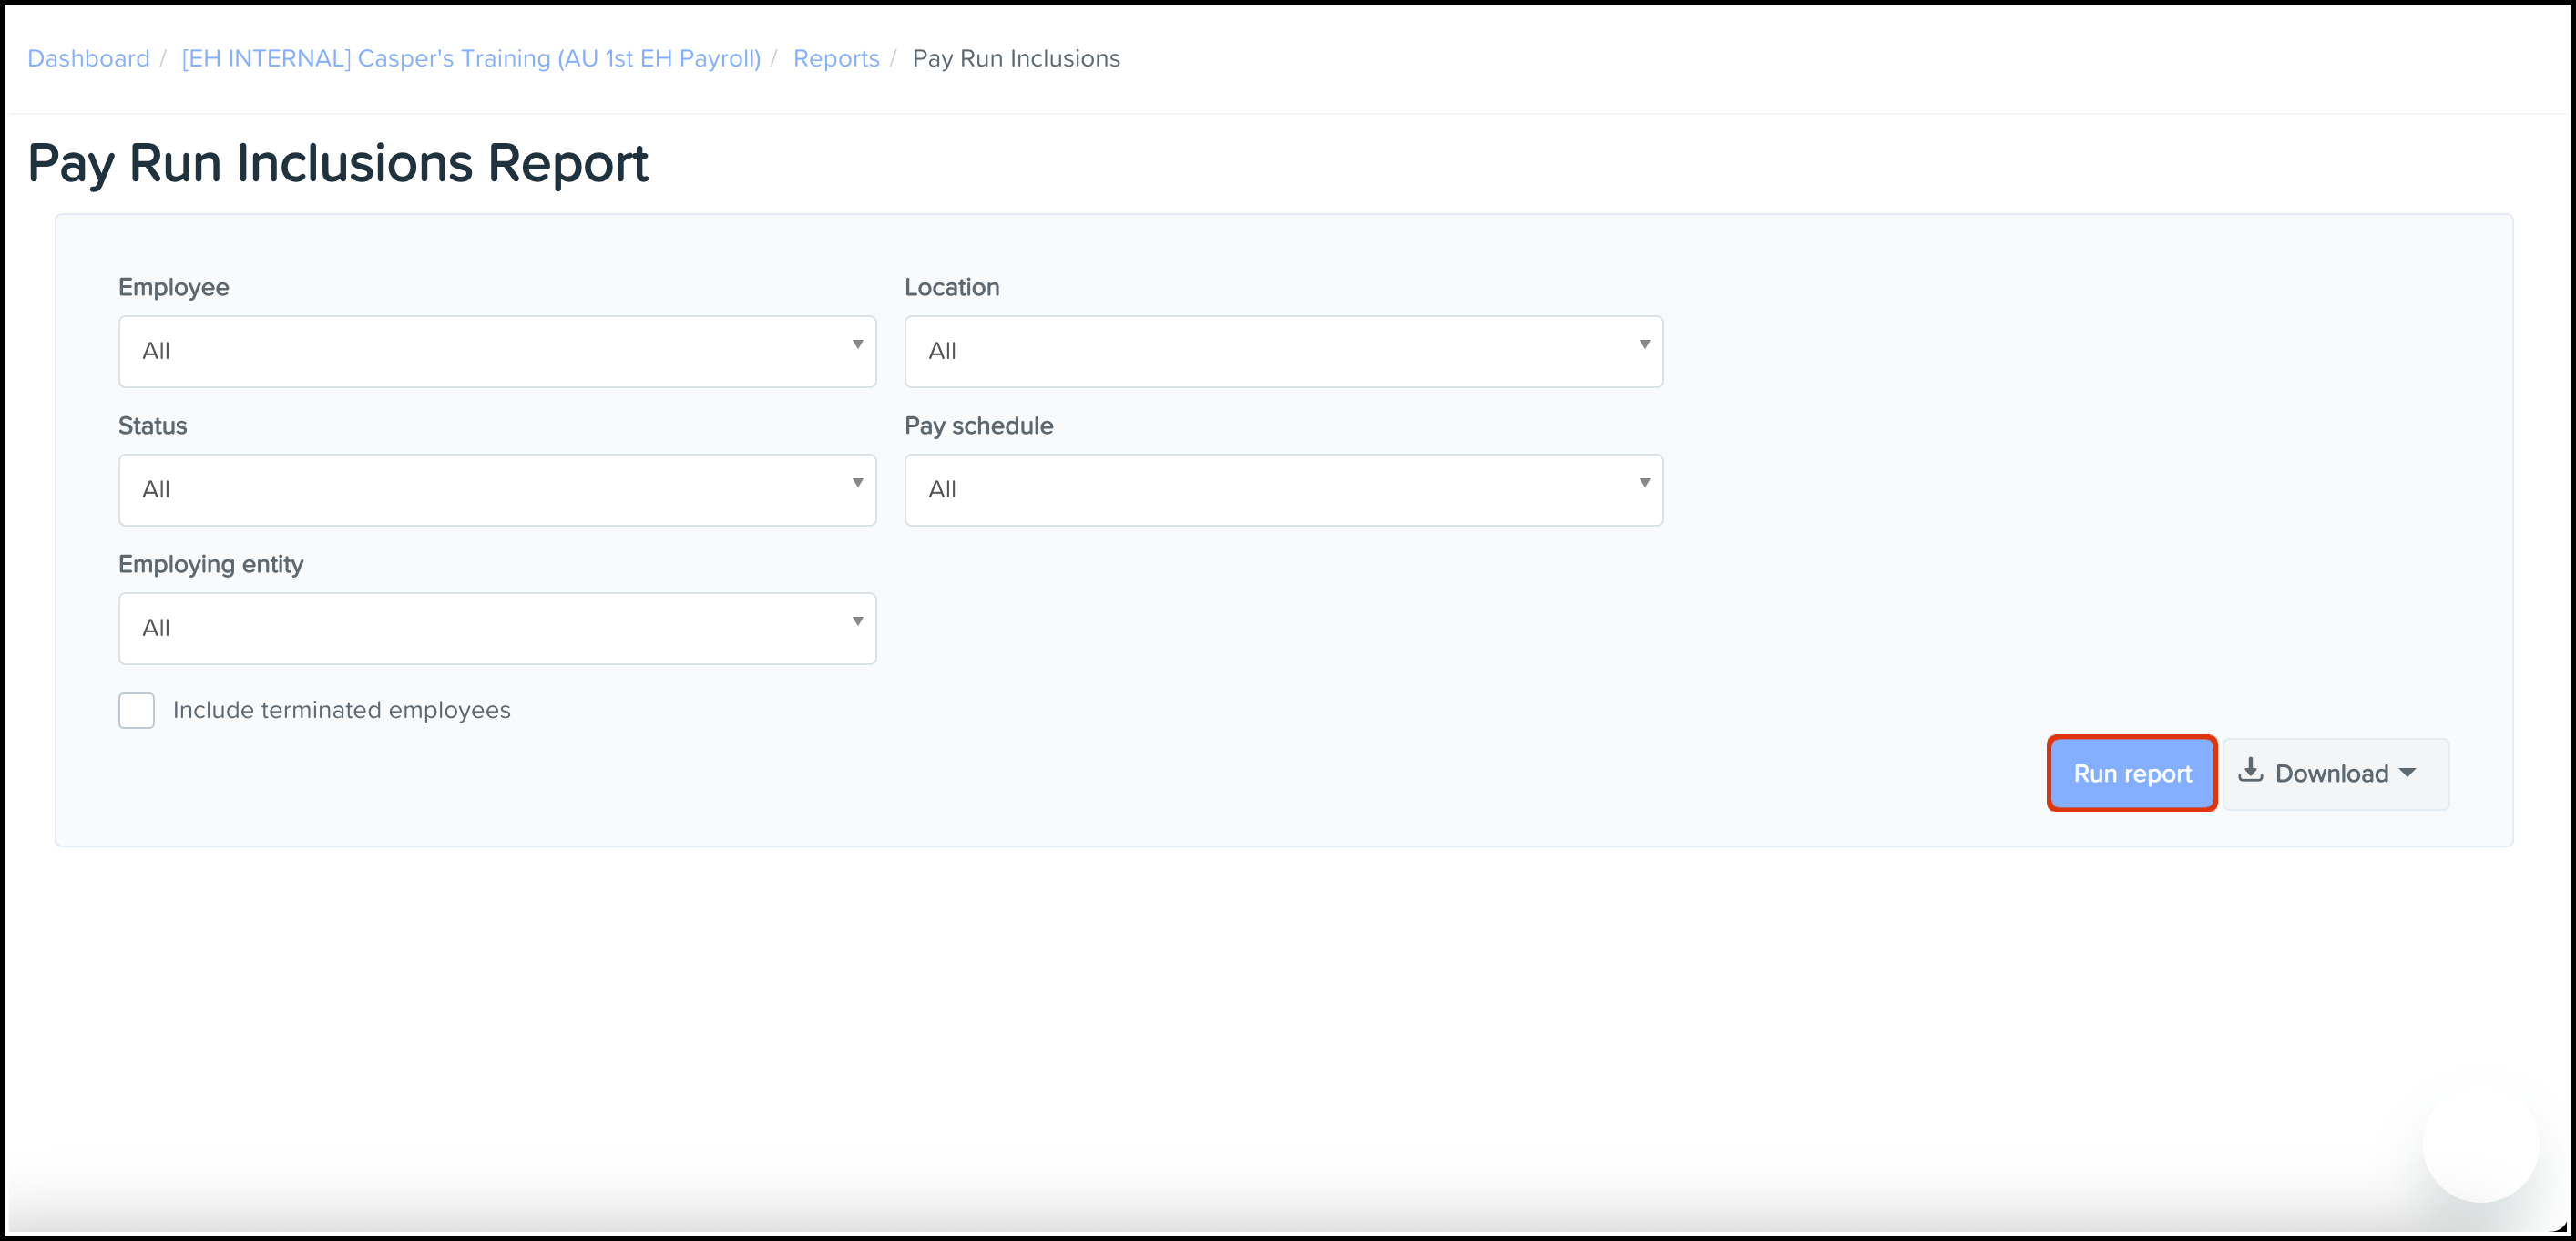
Task: Click the Employing entity dropdown arrow
Action: tap(857, 622)
